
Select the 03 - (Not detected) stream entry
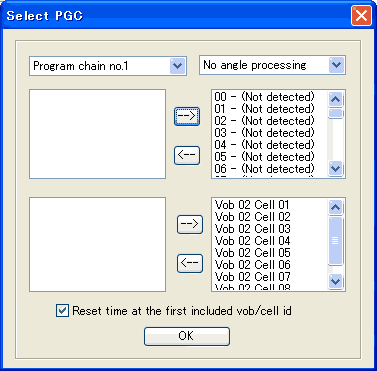(264, 133)
